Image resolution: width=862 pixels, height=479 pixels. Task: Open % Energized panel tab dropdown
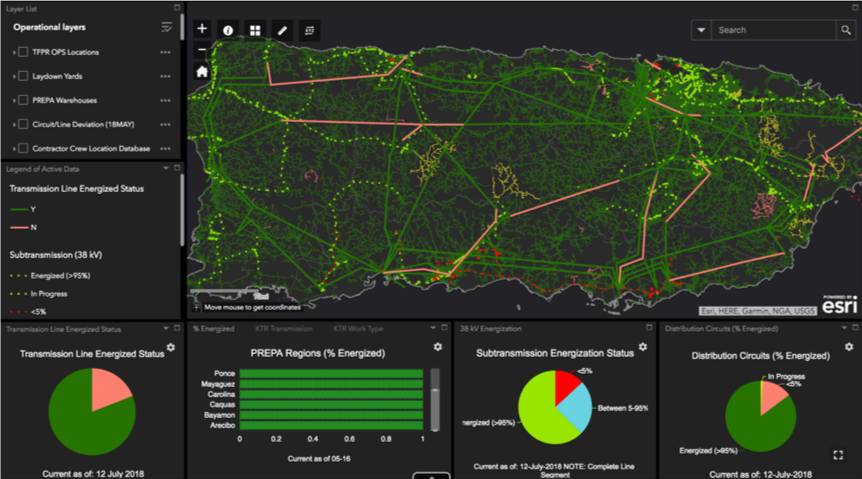point(433,328)
